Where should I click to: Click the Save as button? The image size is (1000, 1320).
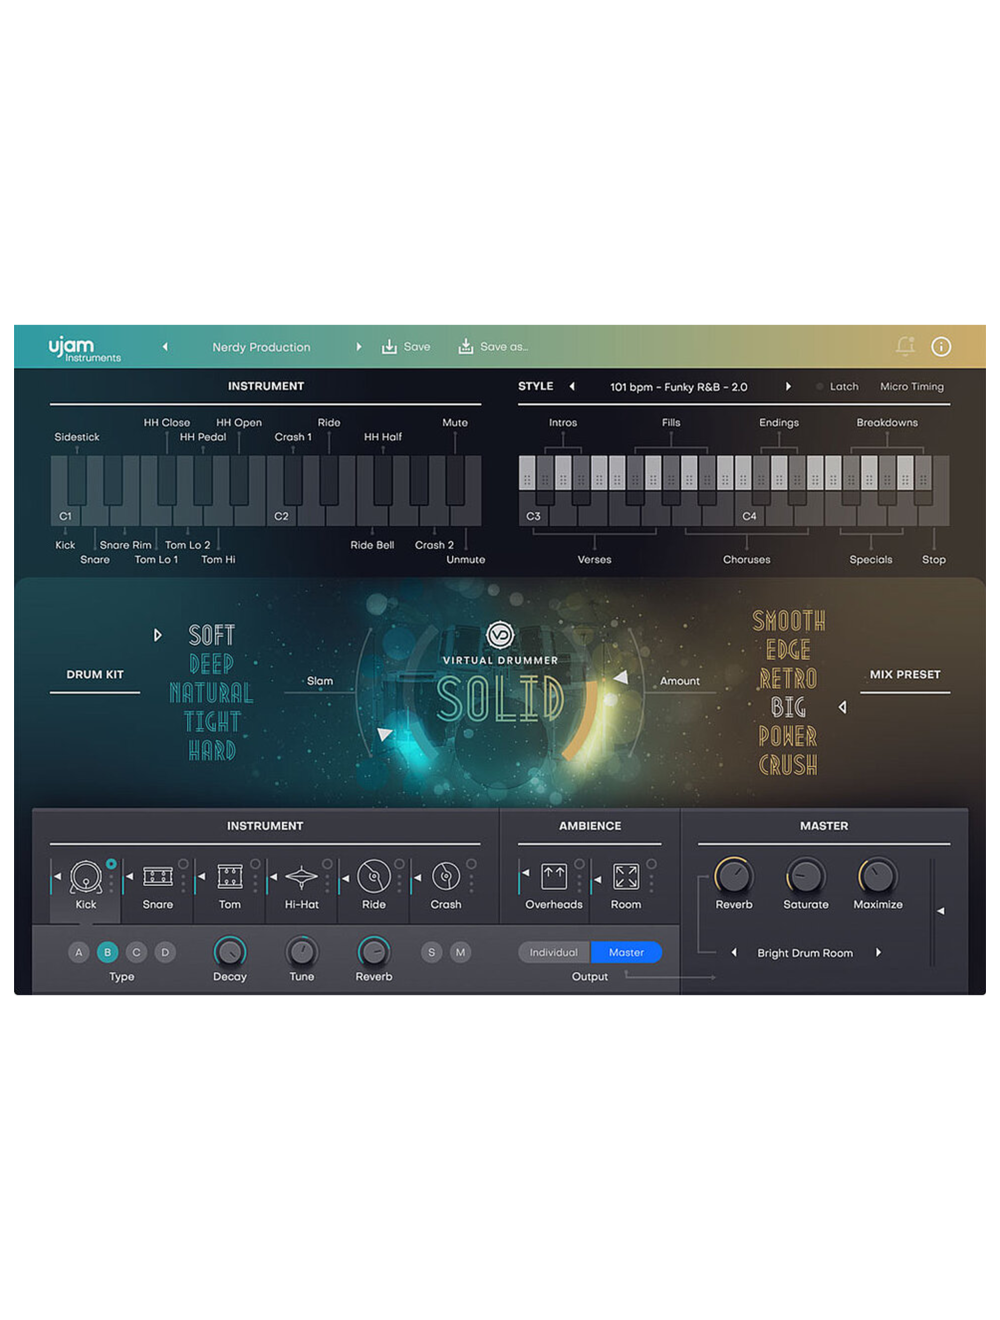pyautogui.click(x=494, y=346)
